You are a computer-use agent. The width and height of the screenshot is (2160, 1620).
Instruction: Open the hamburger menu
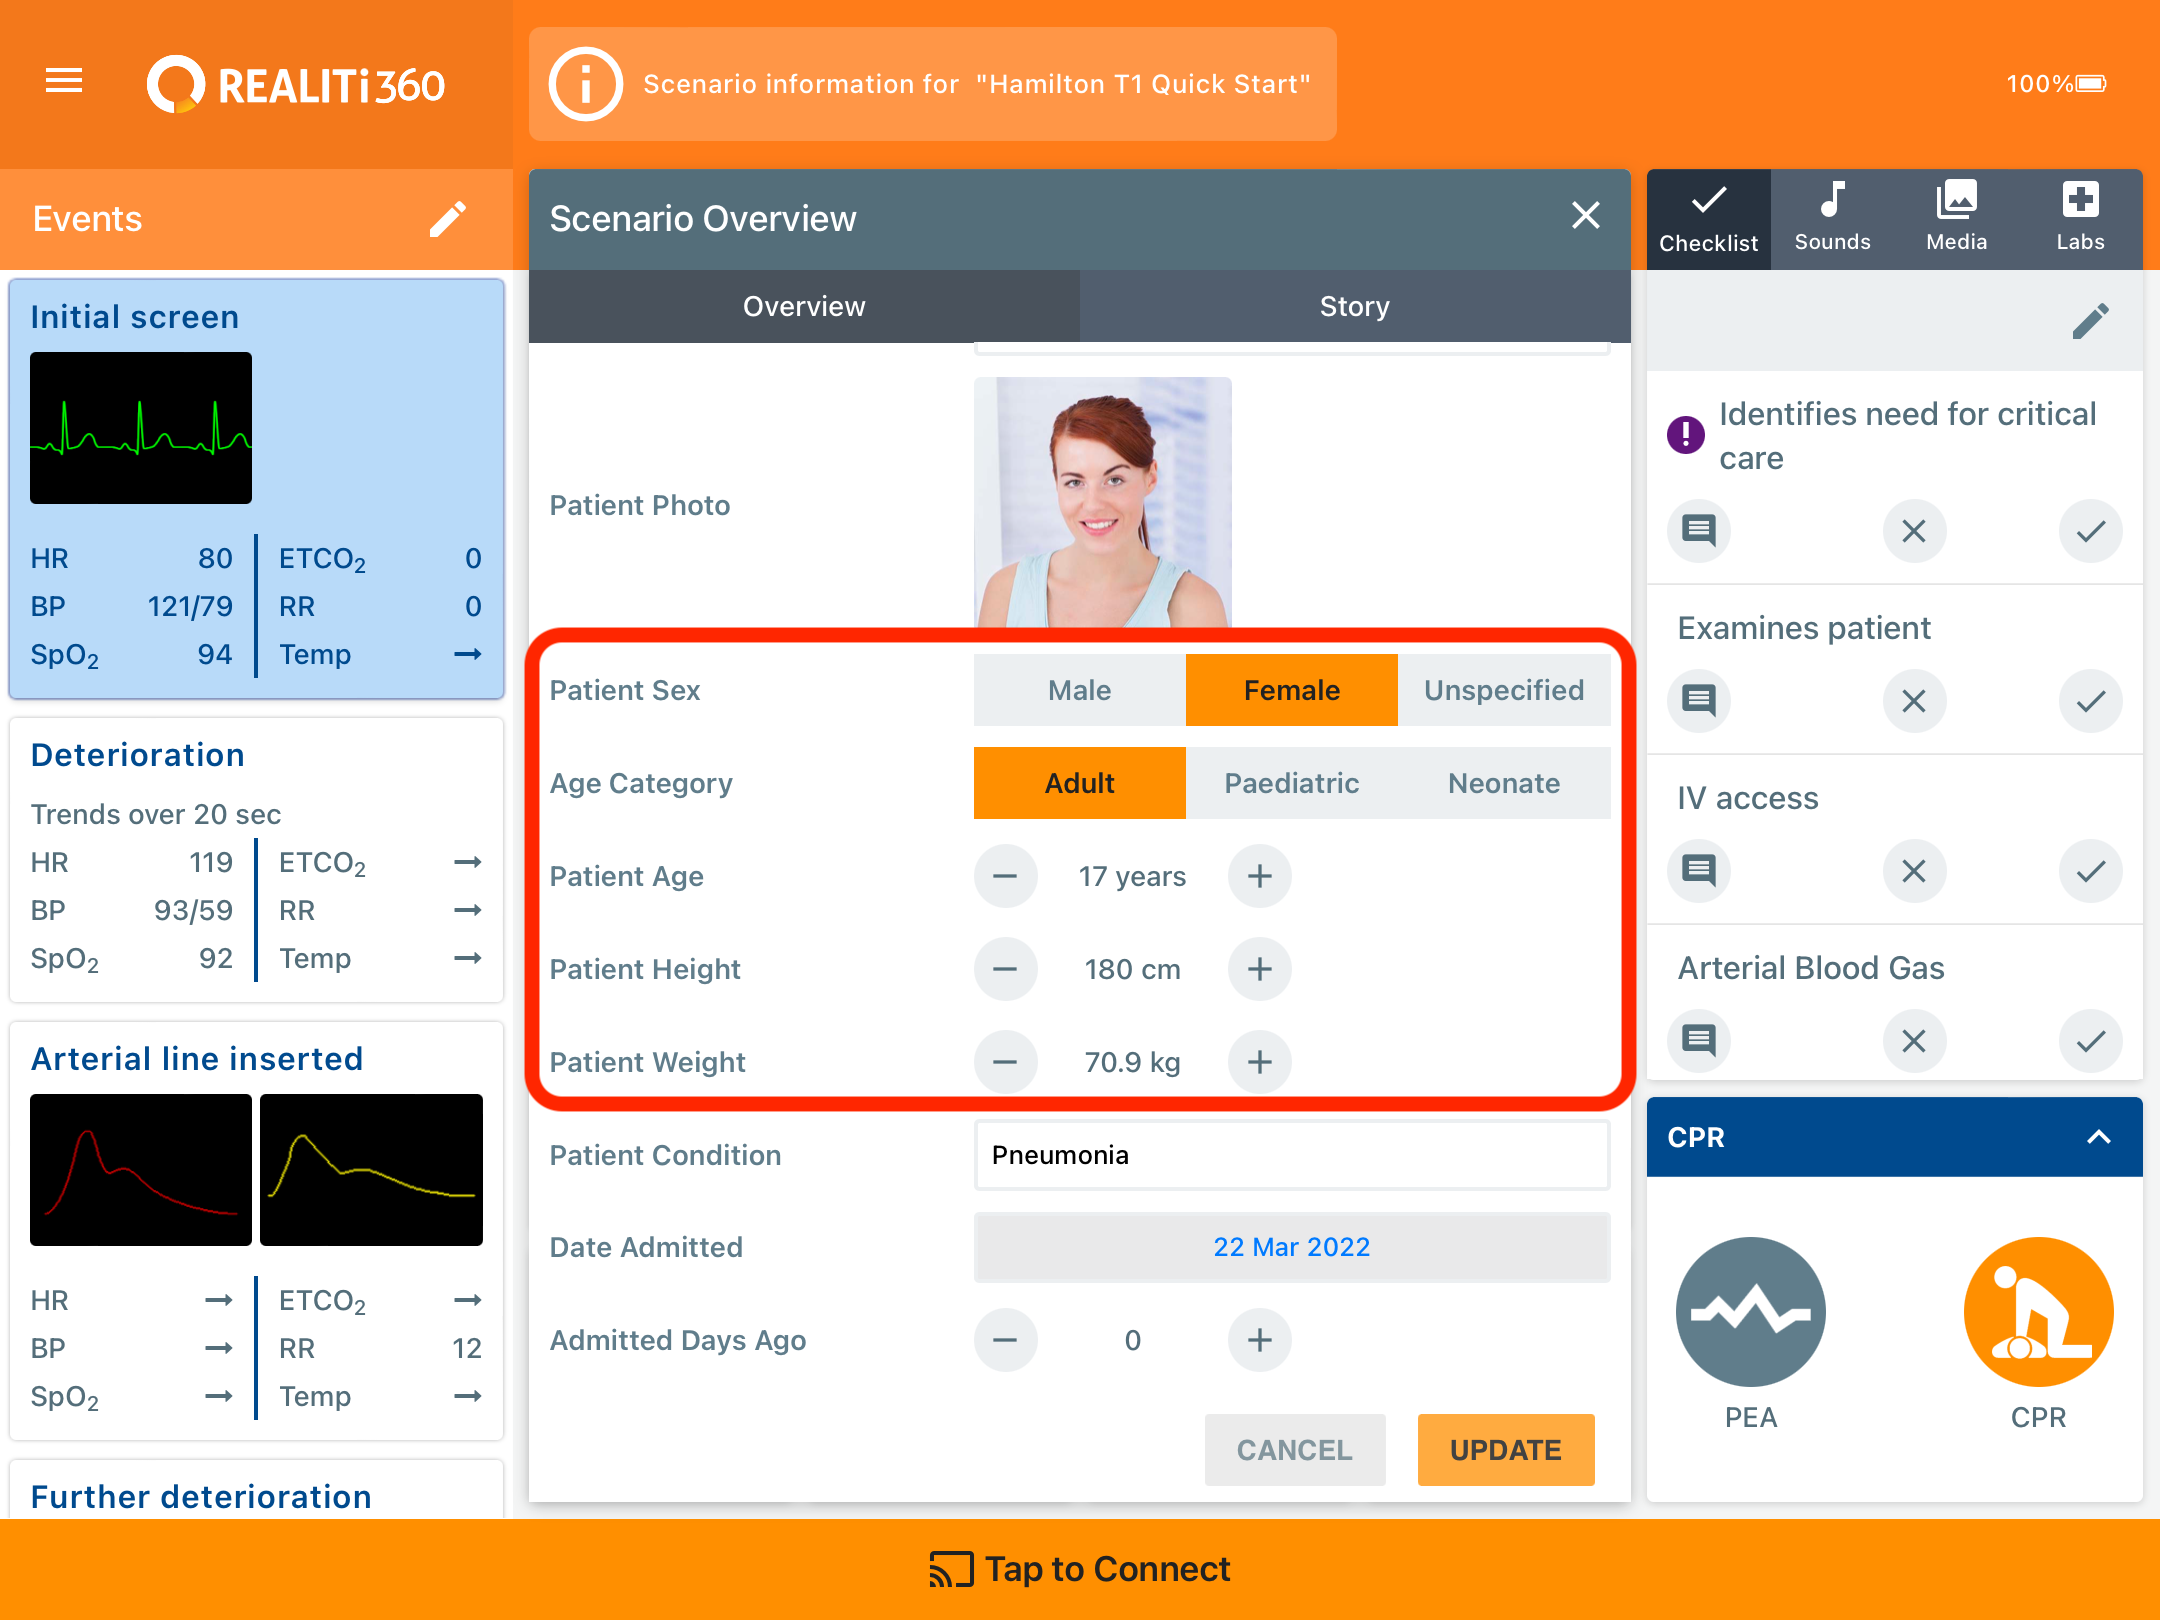(64, 81)
